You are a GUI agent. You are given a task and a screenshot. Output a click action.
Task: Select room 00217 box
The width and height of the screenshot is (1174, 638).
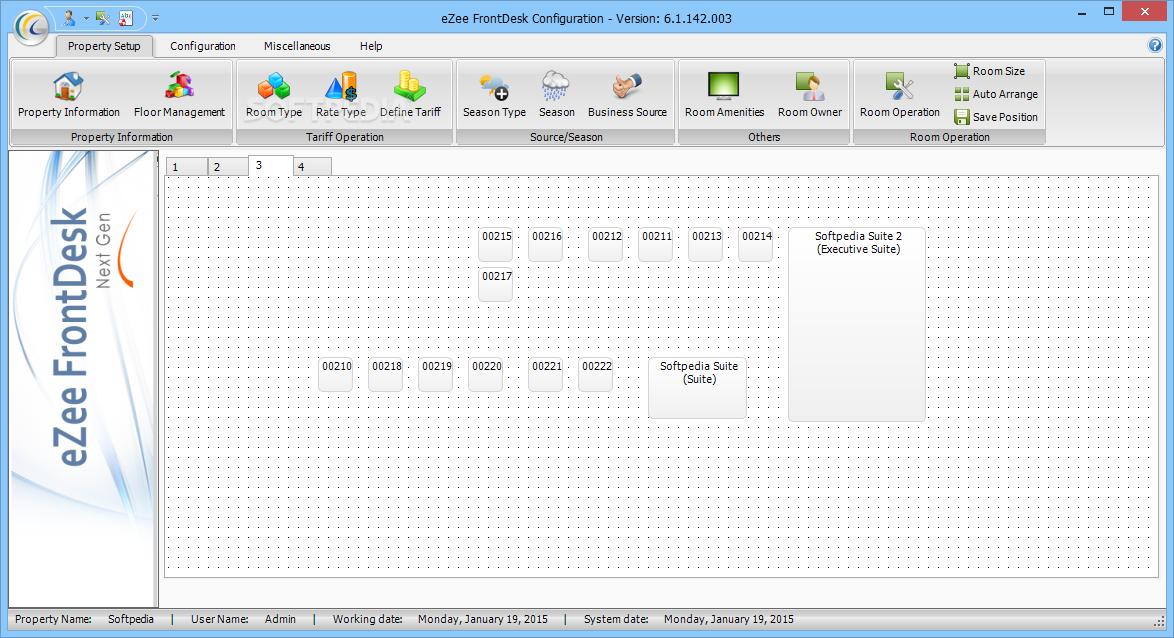[496, 285]
